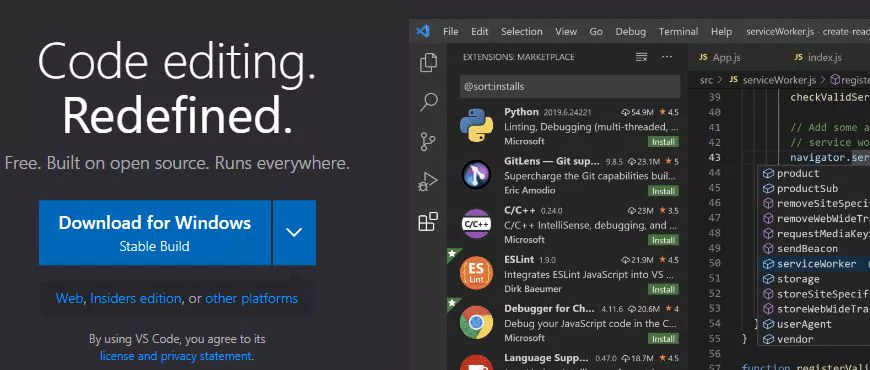Open the Insiders edition link
Screen dimensions: 870x370
tap(135, 298)
